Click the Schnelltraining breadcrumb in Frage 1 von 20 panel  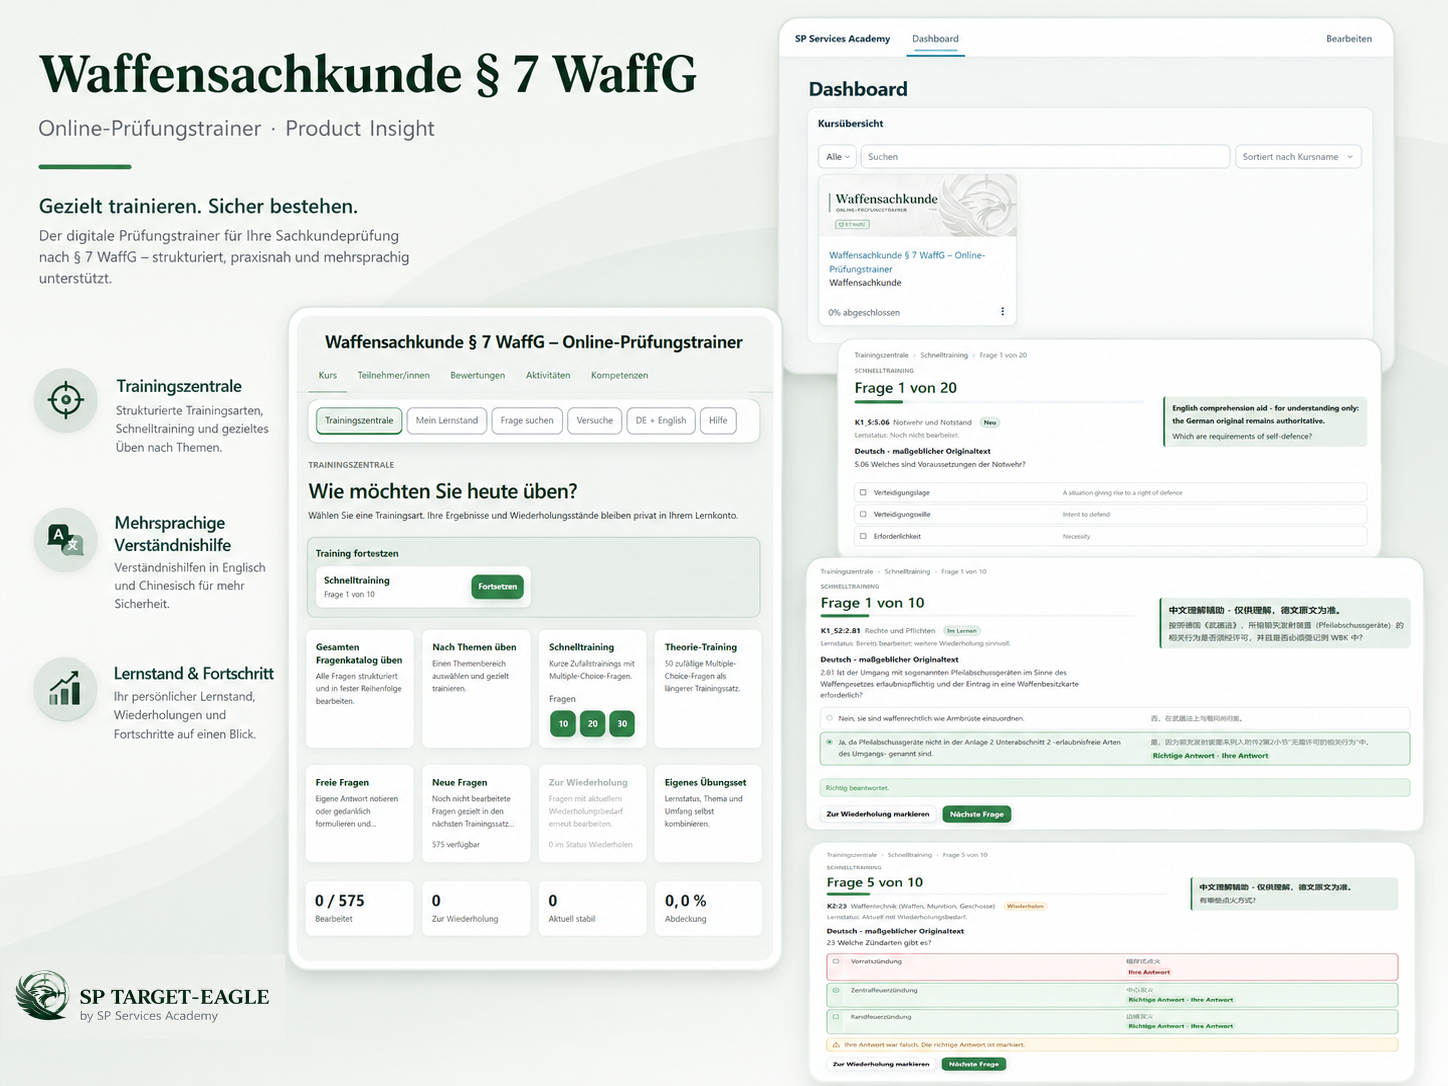click(944, 355)
